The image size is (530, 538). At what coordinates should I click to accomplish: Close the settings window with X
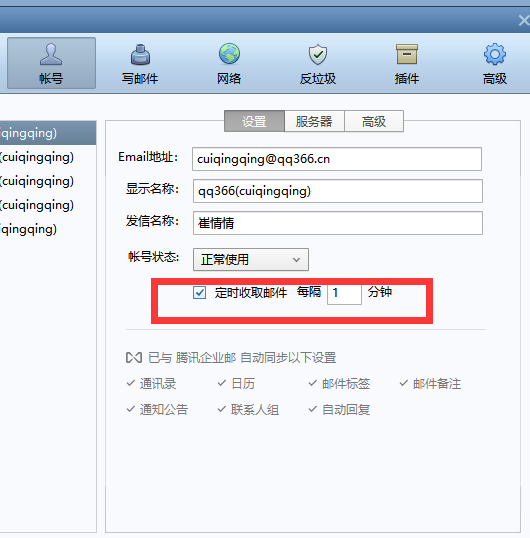pyautogui.click(x=523, y=21)
